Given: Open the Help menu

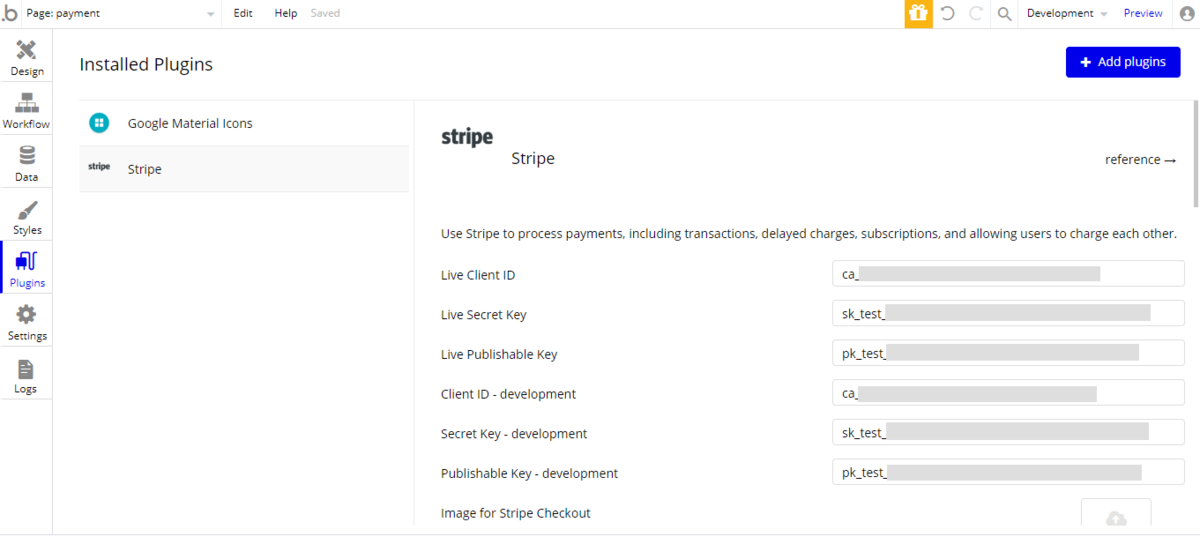Looking at the screenshot, I should (x=286, y=13).
